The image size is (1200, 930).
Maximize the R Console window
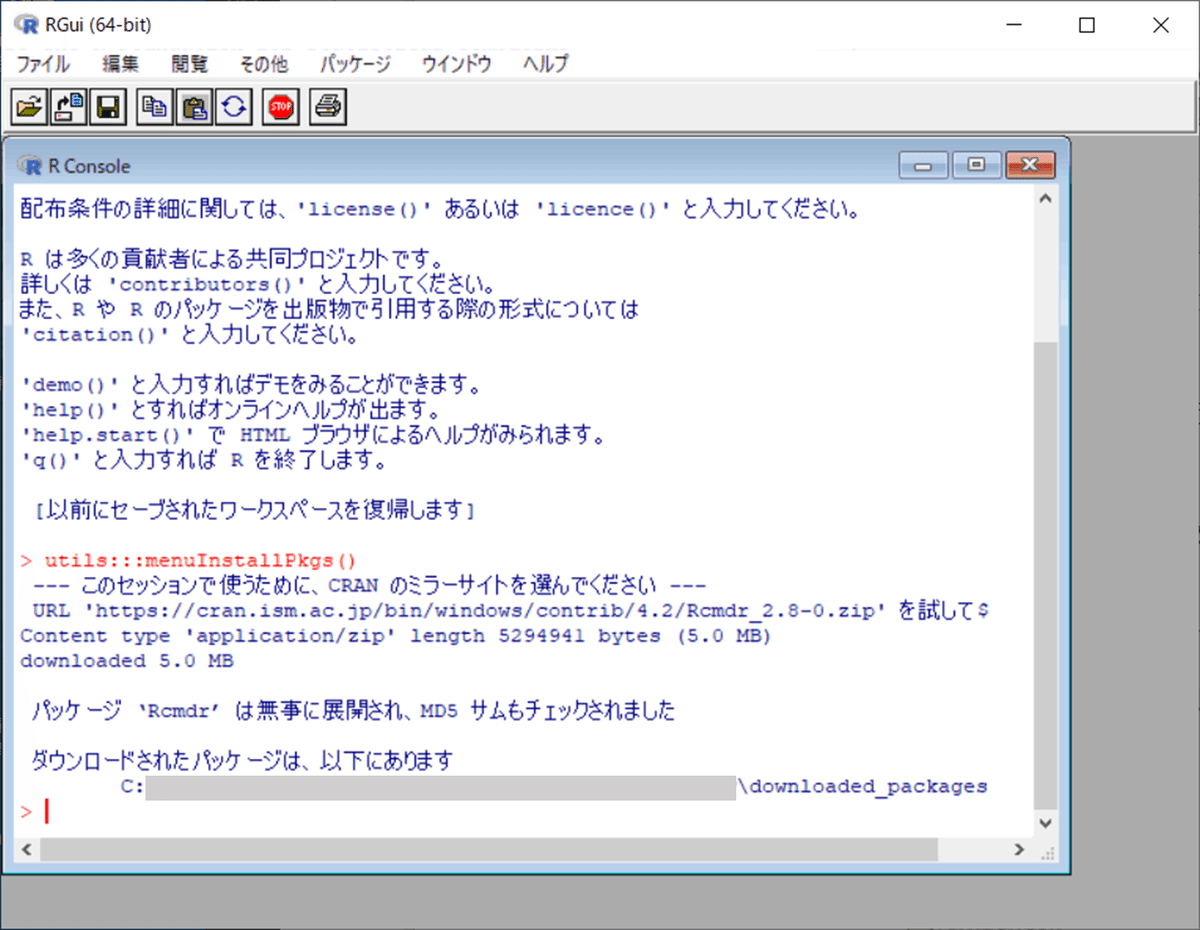[x=977, y=165]
